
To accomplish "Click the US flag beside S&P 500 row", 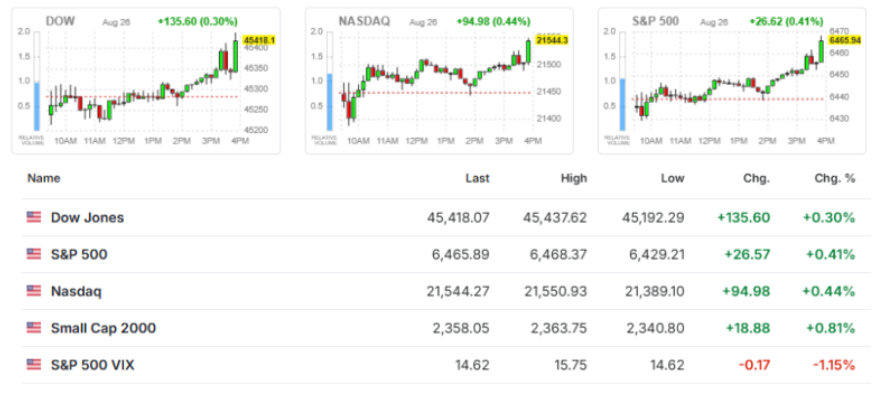I will tap(34, 254).
